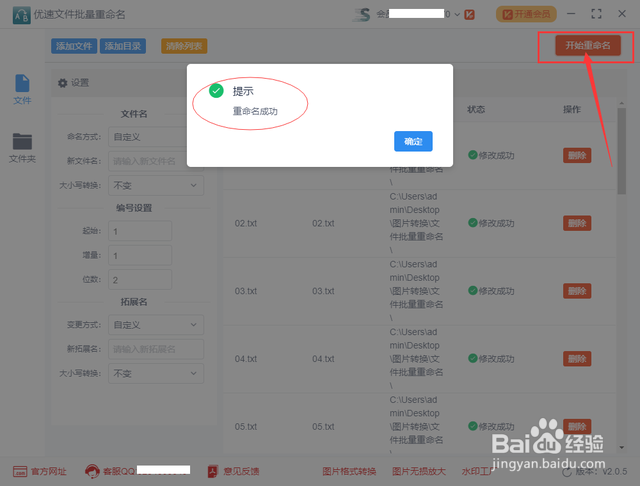Open the 开通会员 membership button
The height and width of the screenshot is (486, 640).
[526, 14]
